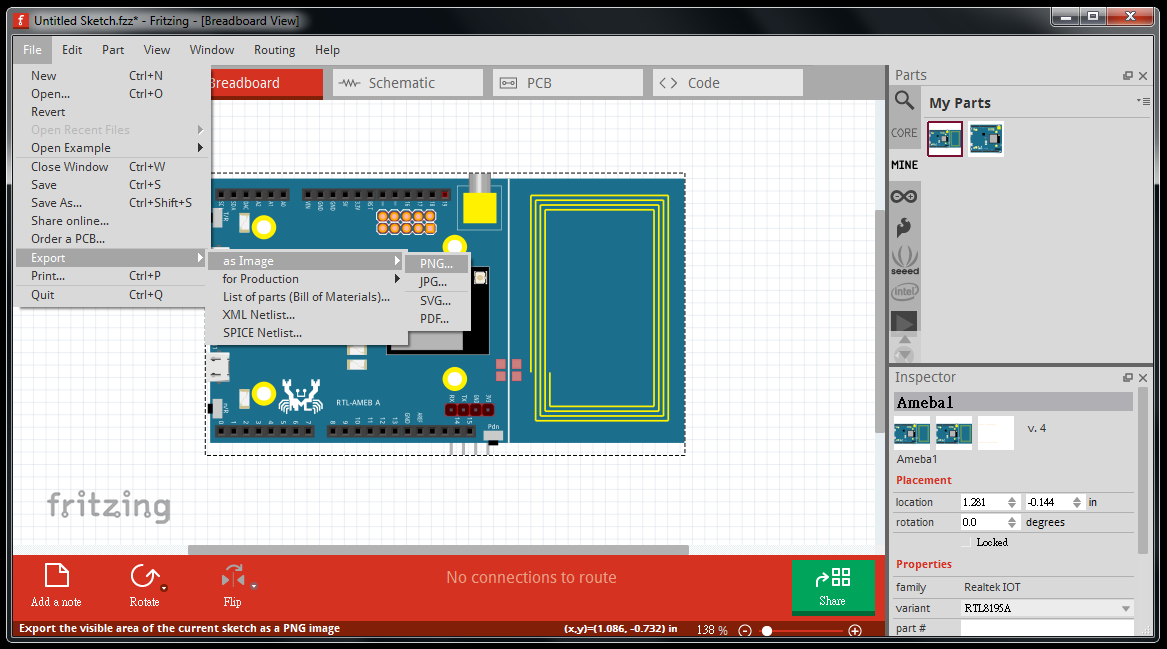Expand the for Production submenu
Viewport: 1167px width, 649px height.
306,279
